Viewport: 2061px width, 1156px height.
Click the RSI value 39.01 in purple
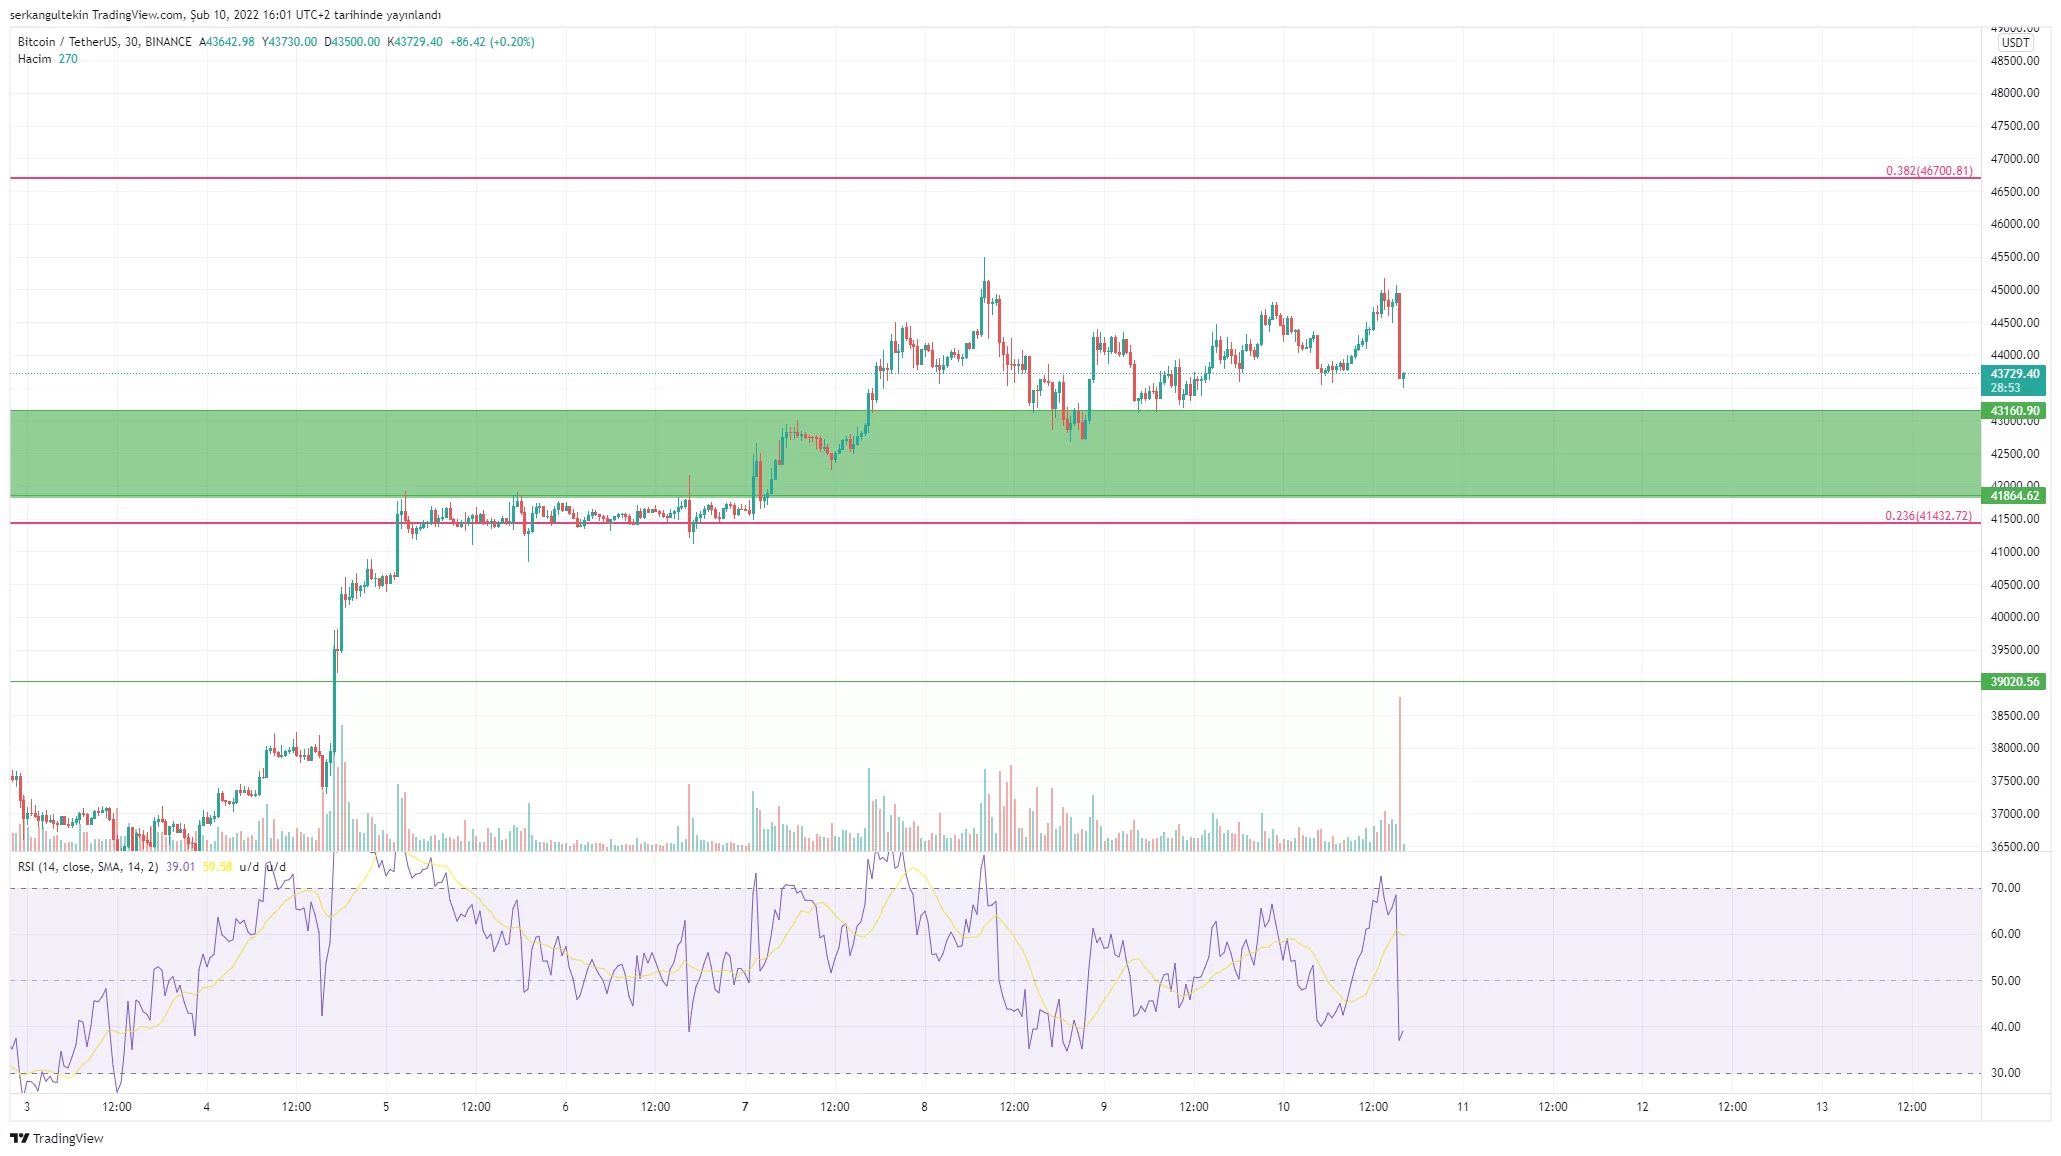[x=180, y=867]
